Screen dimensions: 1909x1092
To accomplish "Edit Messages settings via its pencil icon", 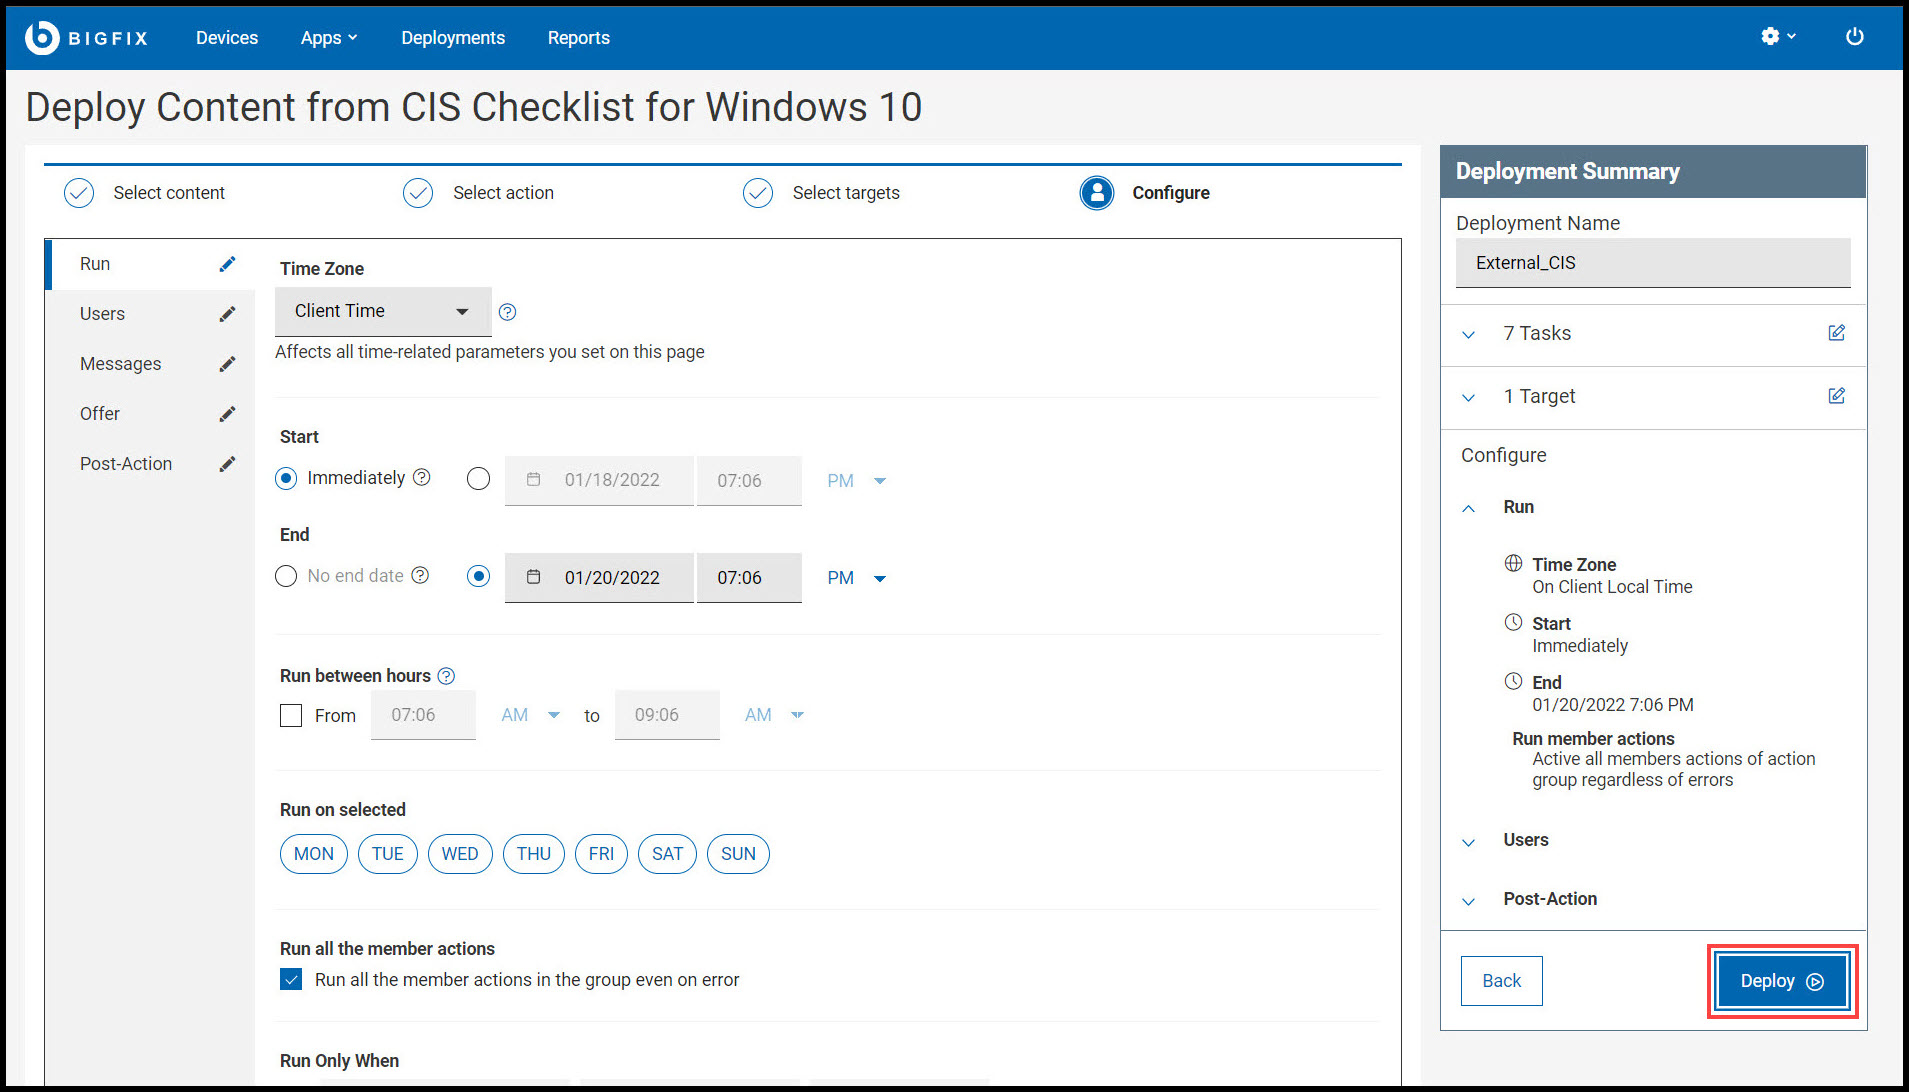I will 228,363.
